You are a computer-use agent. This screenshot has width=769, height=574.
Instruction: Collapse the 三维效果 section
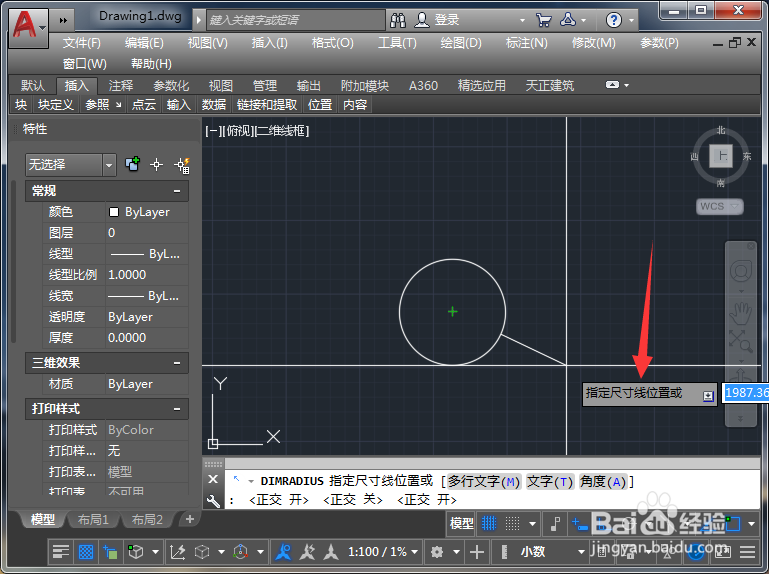pyautogui.click(x=177, y=363)
